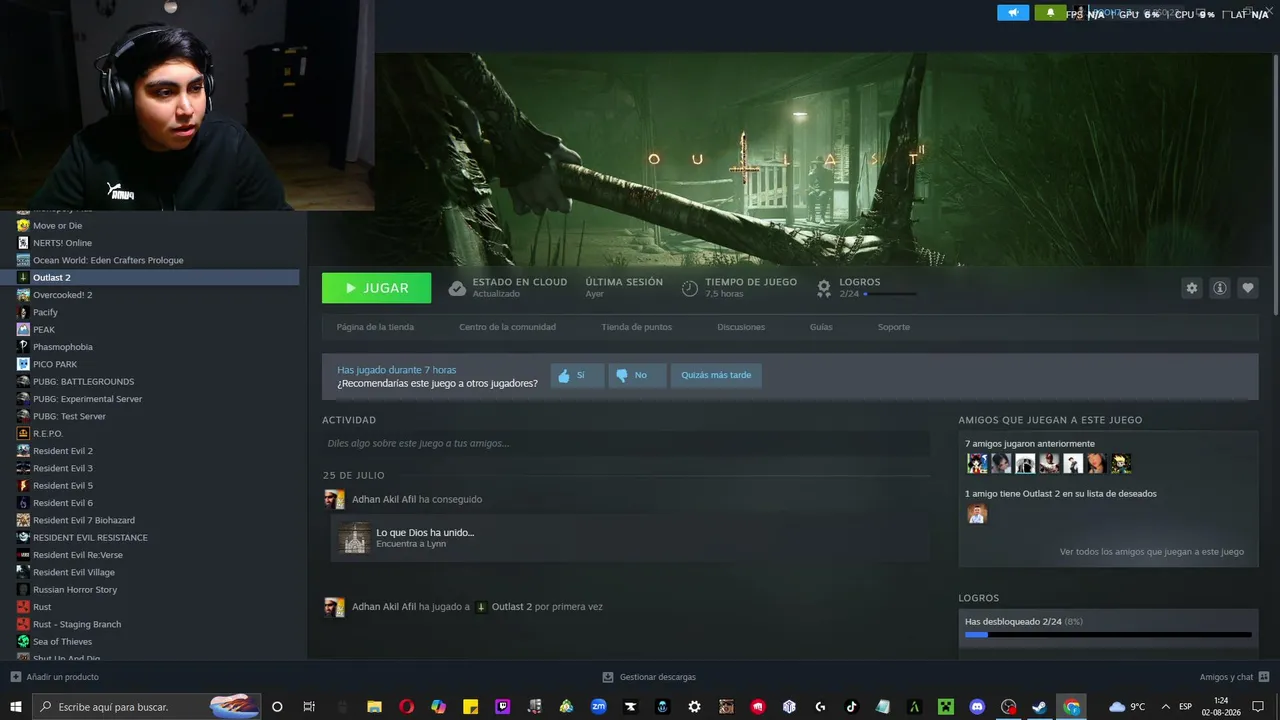Open Discord from the taskbar
This screenshot has width=1280, height=720.
click(977, 706)
